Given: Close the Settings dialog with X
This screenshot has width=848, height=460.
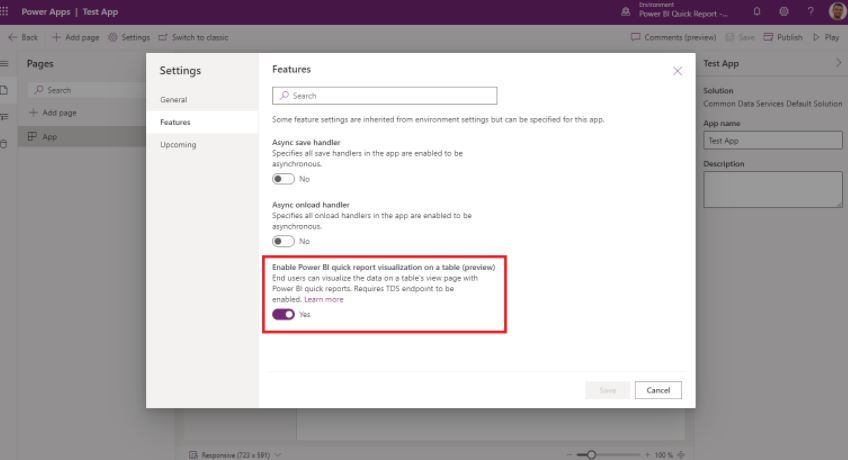Looking at the screenshot, I should (677, 71).
